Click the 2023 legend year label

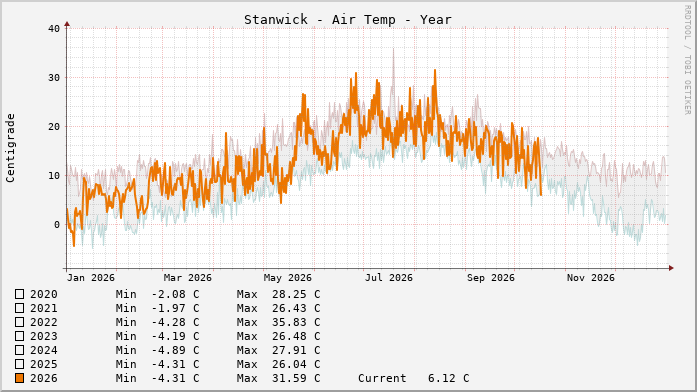44,336
